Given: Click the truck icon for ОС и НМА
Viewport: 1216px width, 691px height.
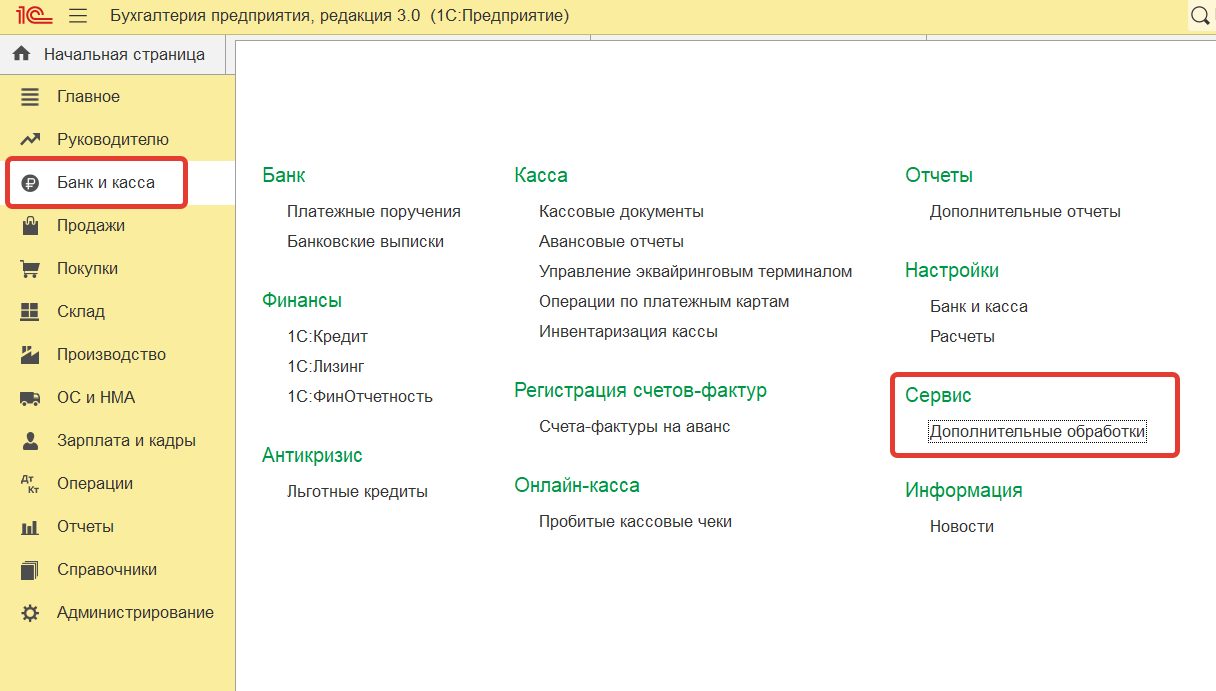Looking at the screenshot, I should pyautogui.click(x=30, y=398).
